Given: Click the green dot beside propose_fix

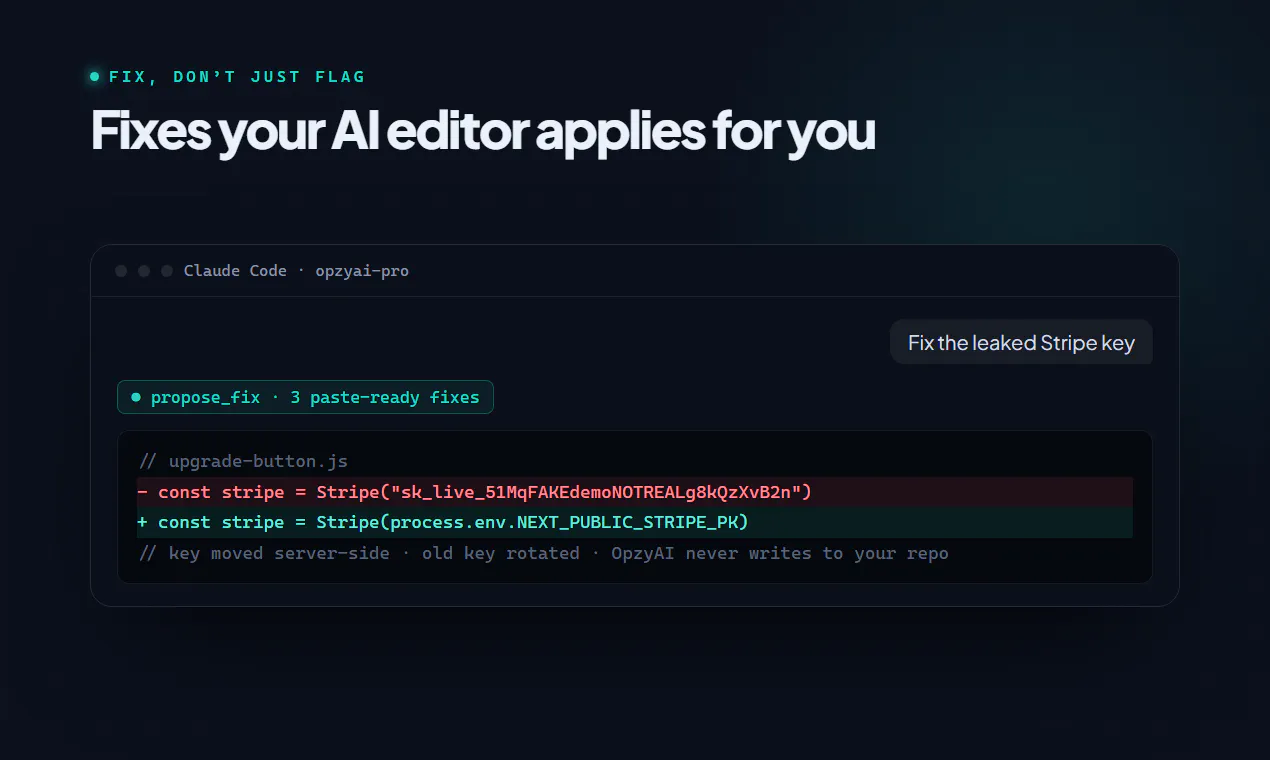Looking at the screenshot, I should (136, 397).
